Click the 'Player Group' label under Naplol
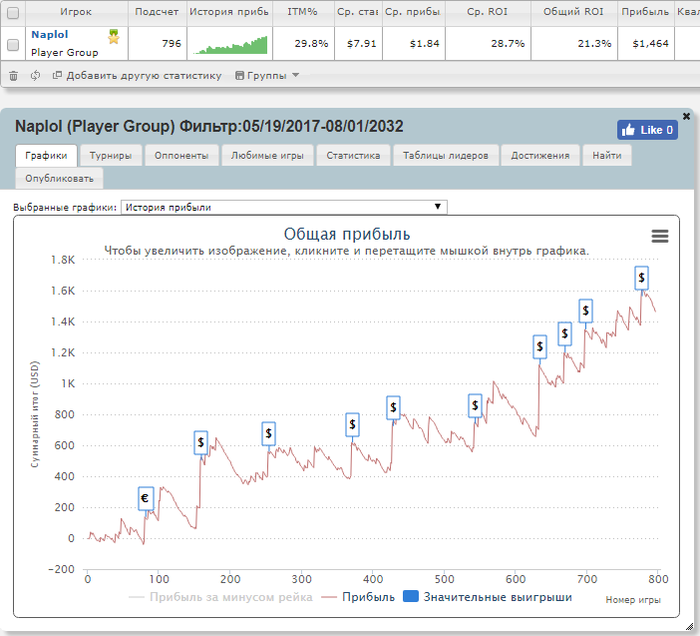 click(x=65, y=53)
